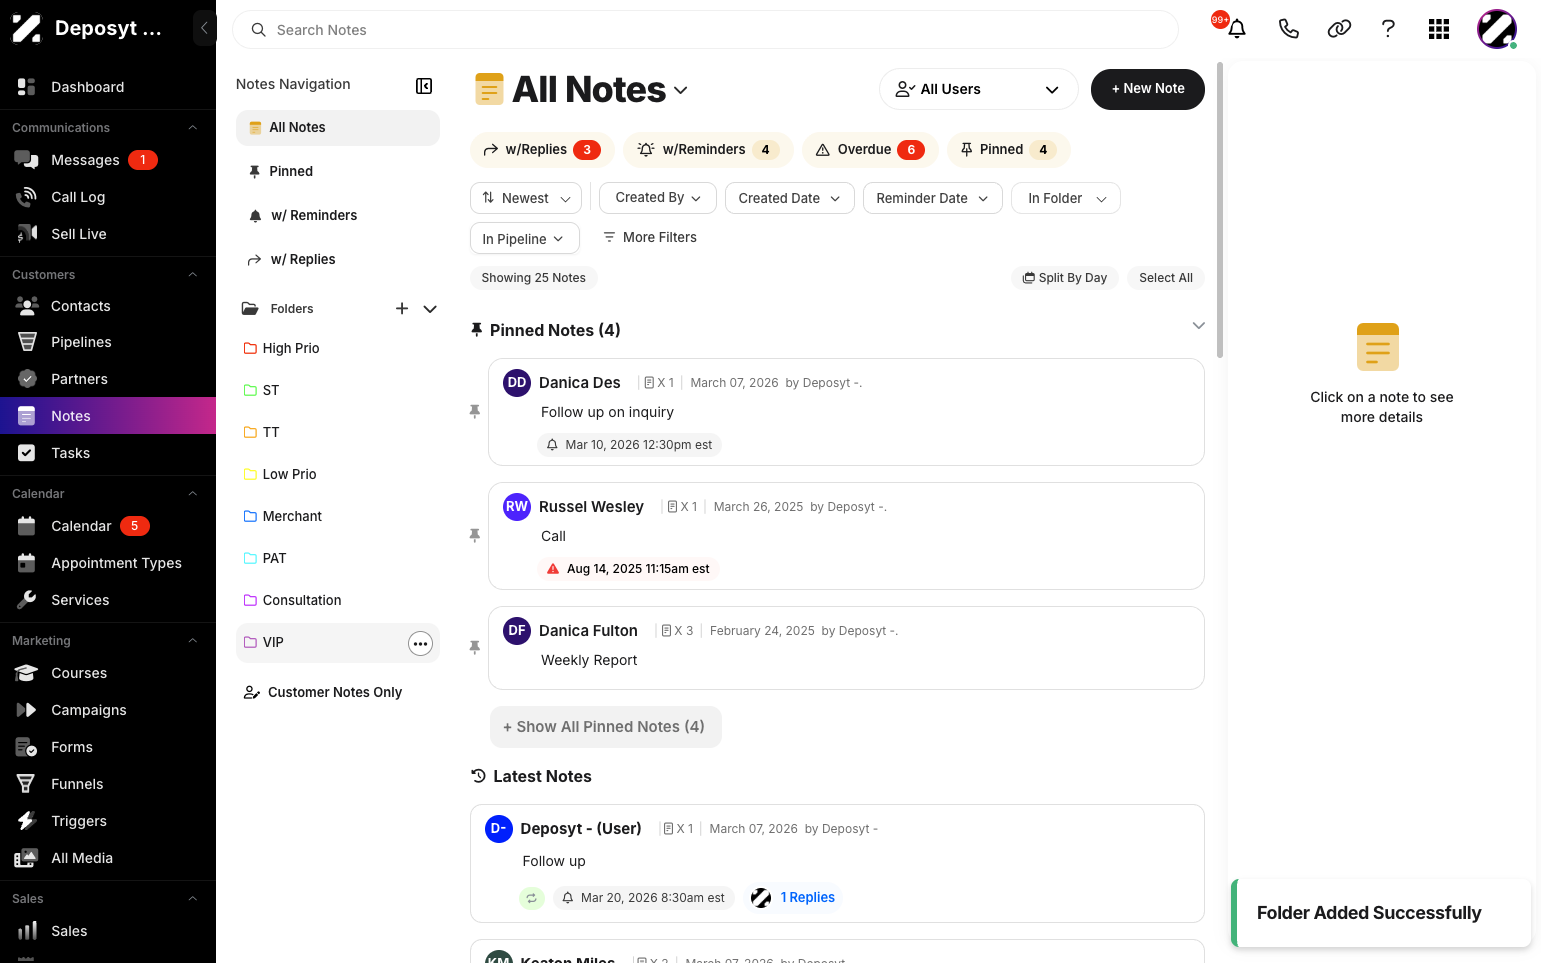Click the DD avatar on Danica Des note
The width and height of the screenshot is (1541, 963).
click(517, 383)
